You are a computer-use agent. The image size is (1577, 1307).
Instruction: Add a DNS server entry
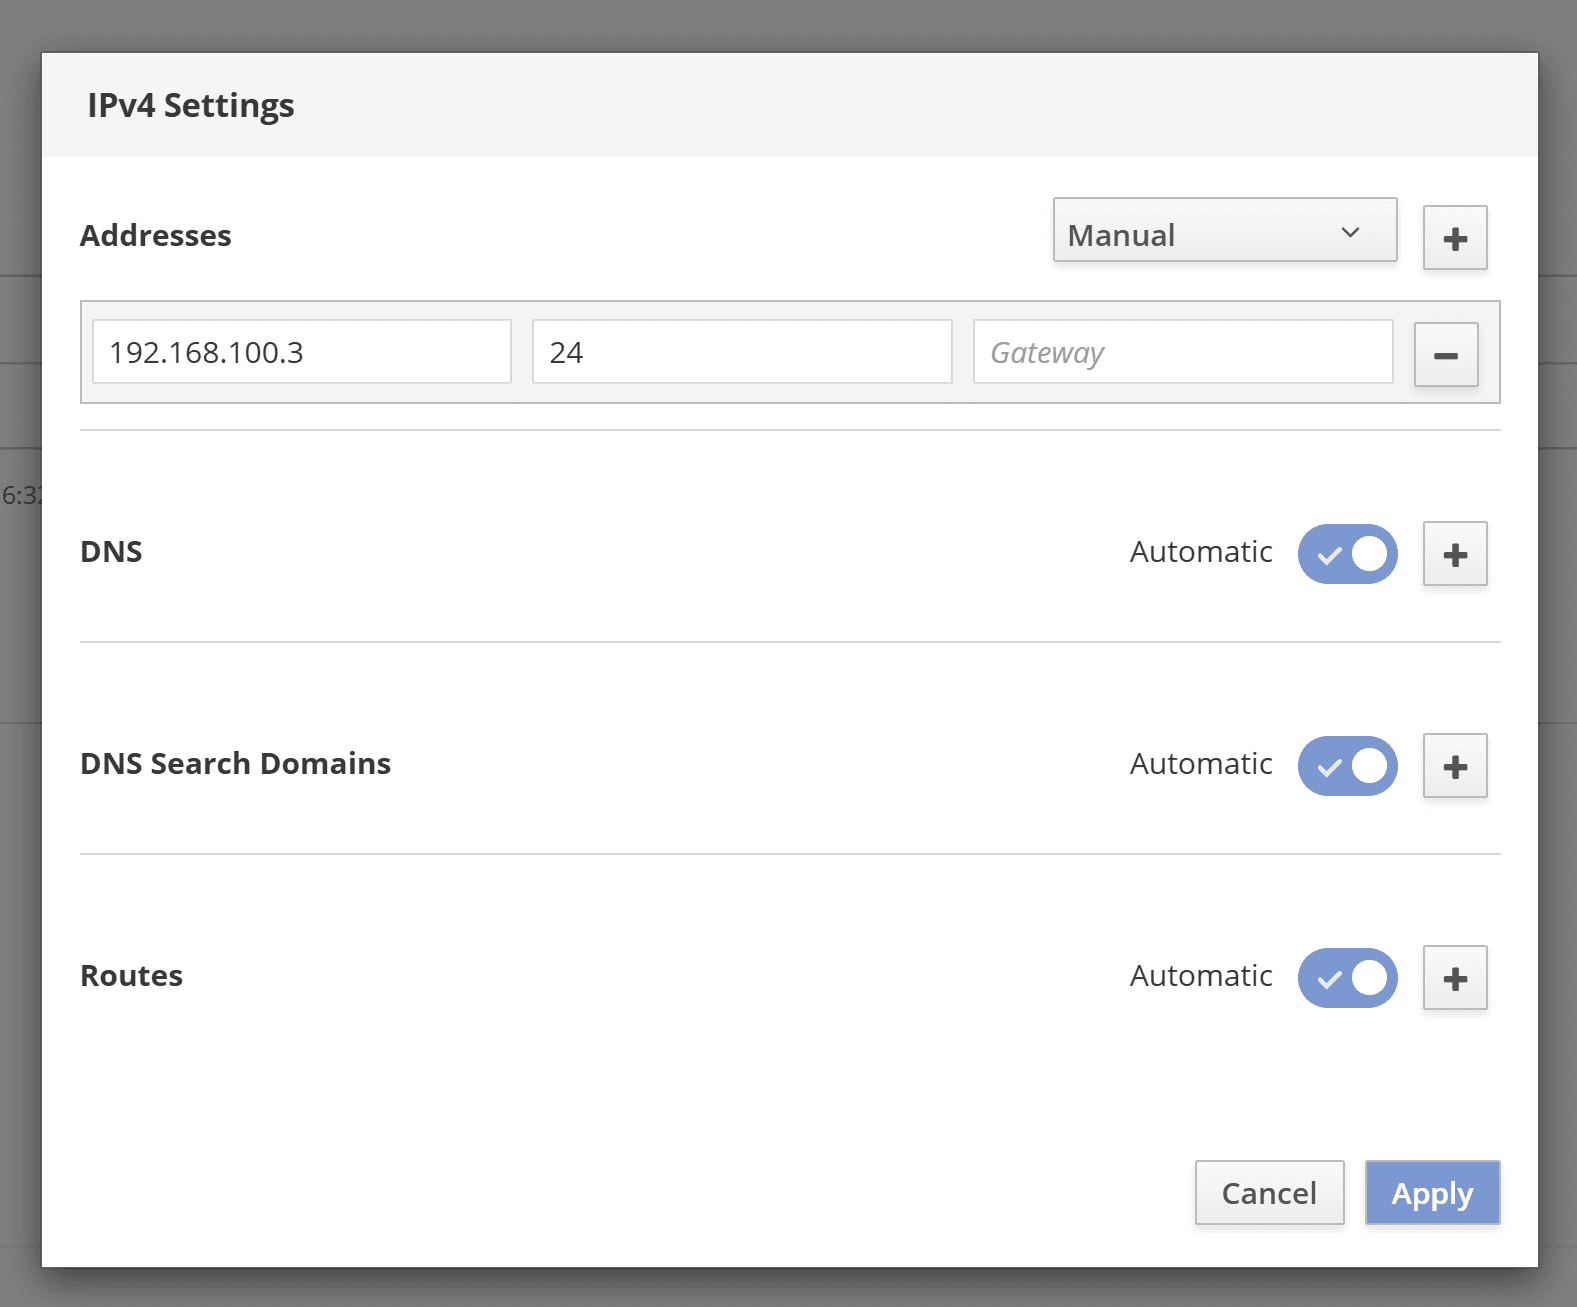tap(1455, 554)
